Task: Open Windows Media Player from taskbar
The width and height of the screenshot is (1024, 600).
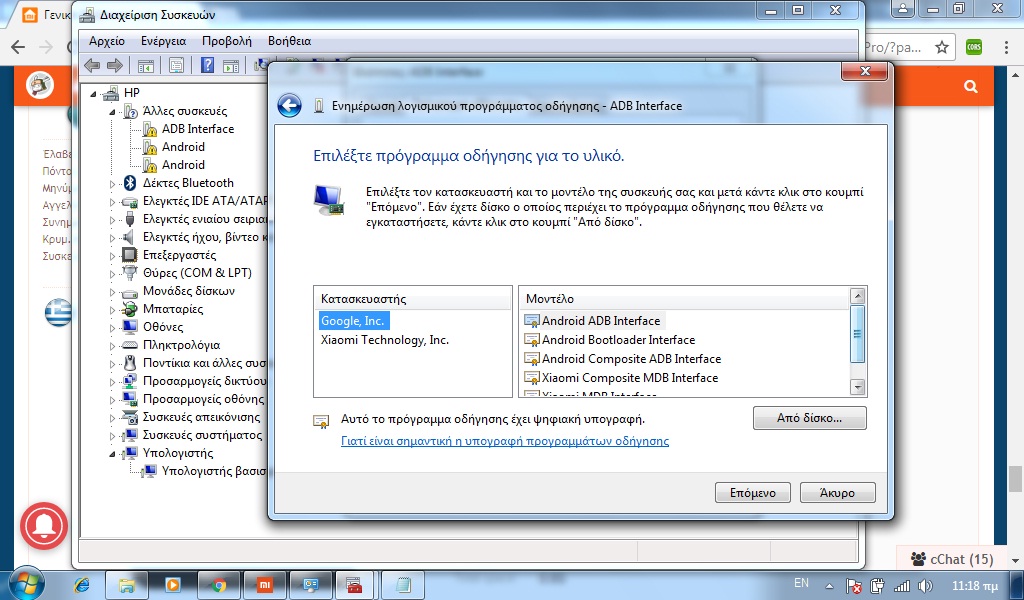Action: 173,584
